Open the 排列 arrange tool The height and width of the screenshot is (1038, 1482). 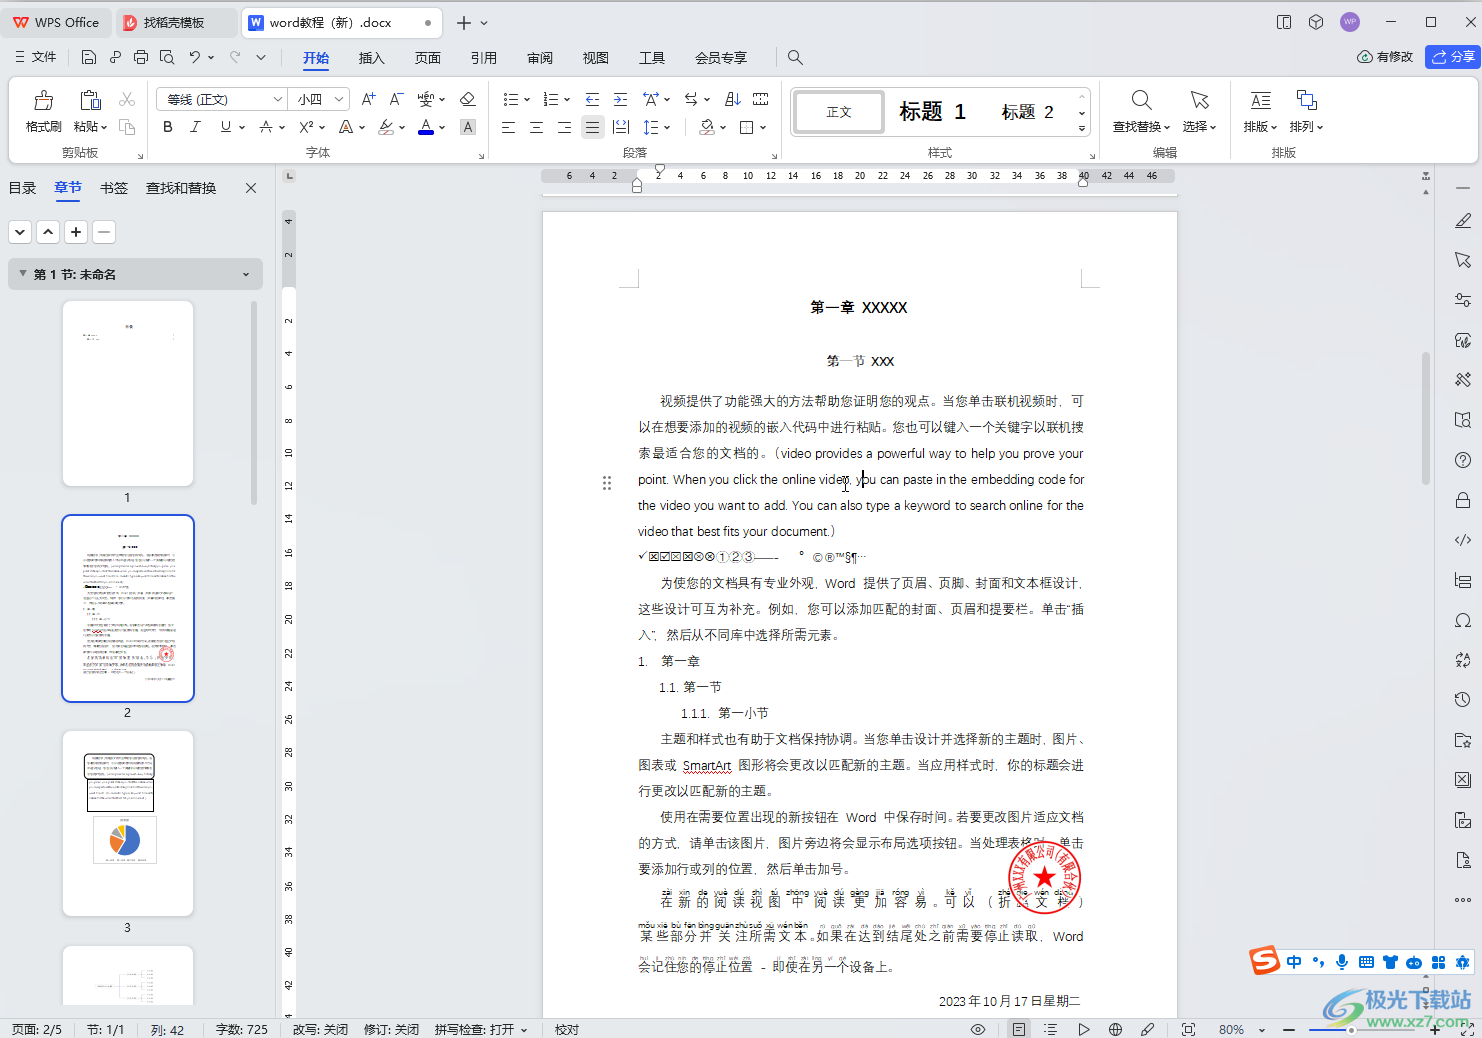pos(1306,111)
